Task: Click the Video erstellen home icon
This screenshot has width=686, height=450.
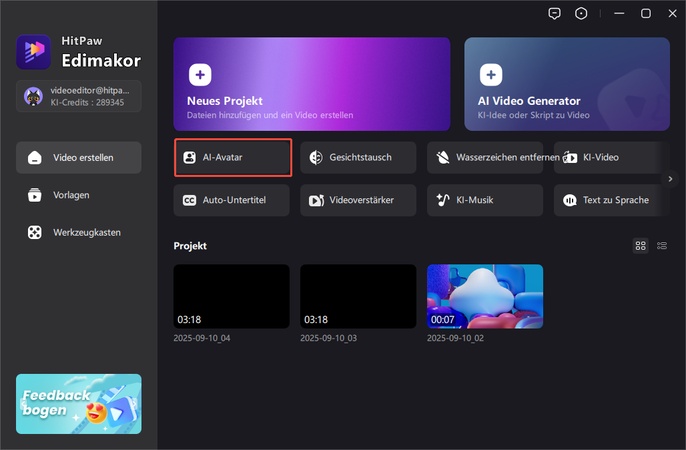Action: [35, 158]
